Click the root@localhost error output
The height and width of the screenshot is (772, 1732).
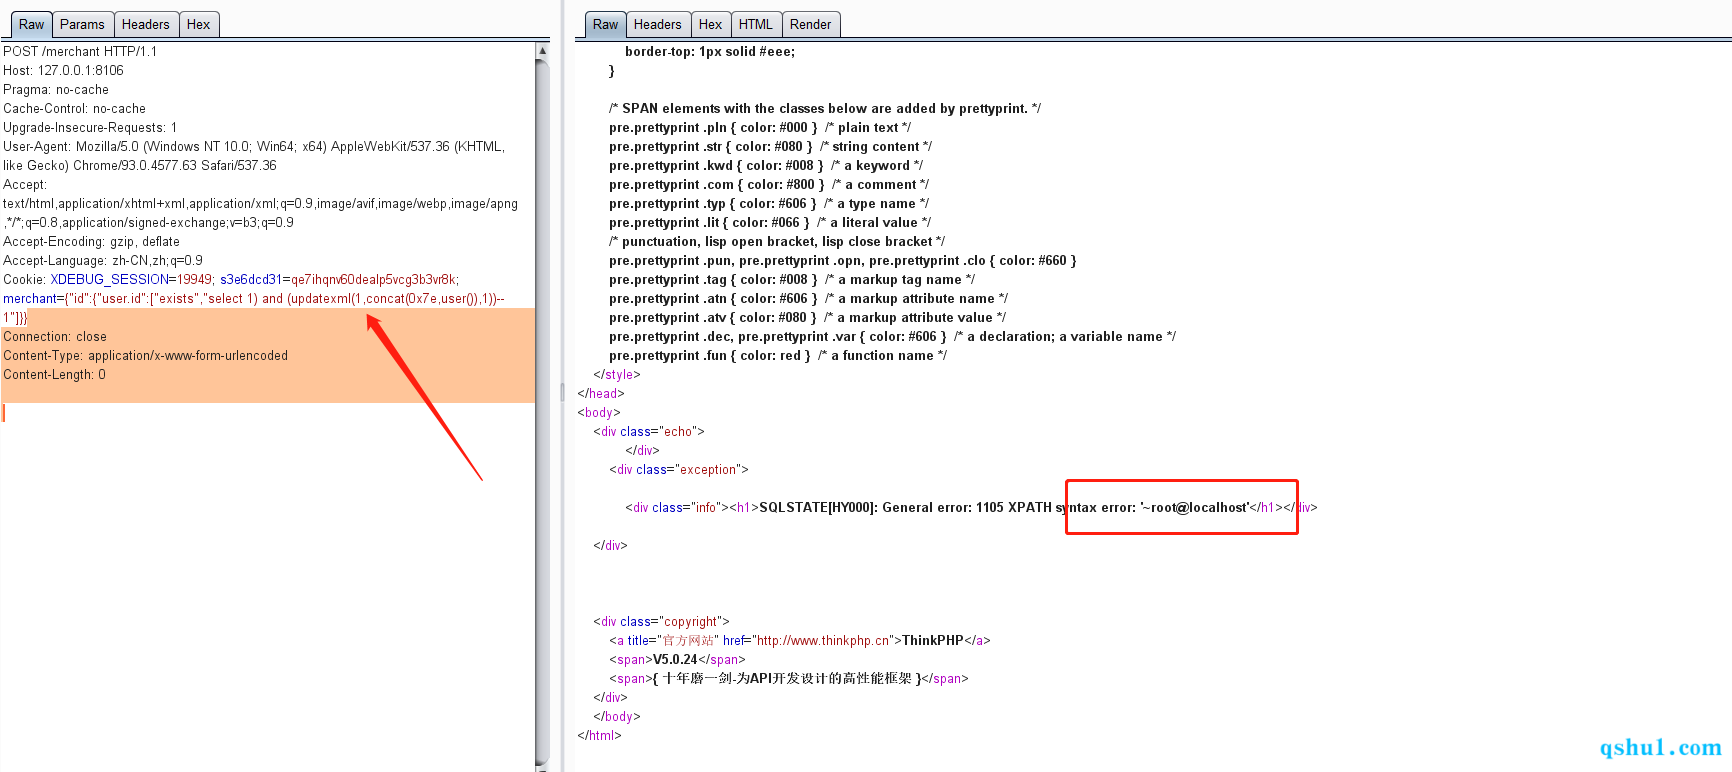(x=1194, y=507)
